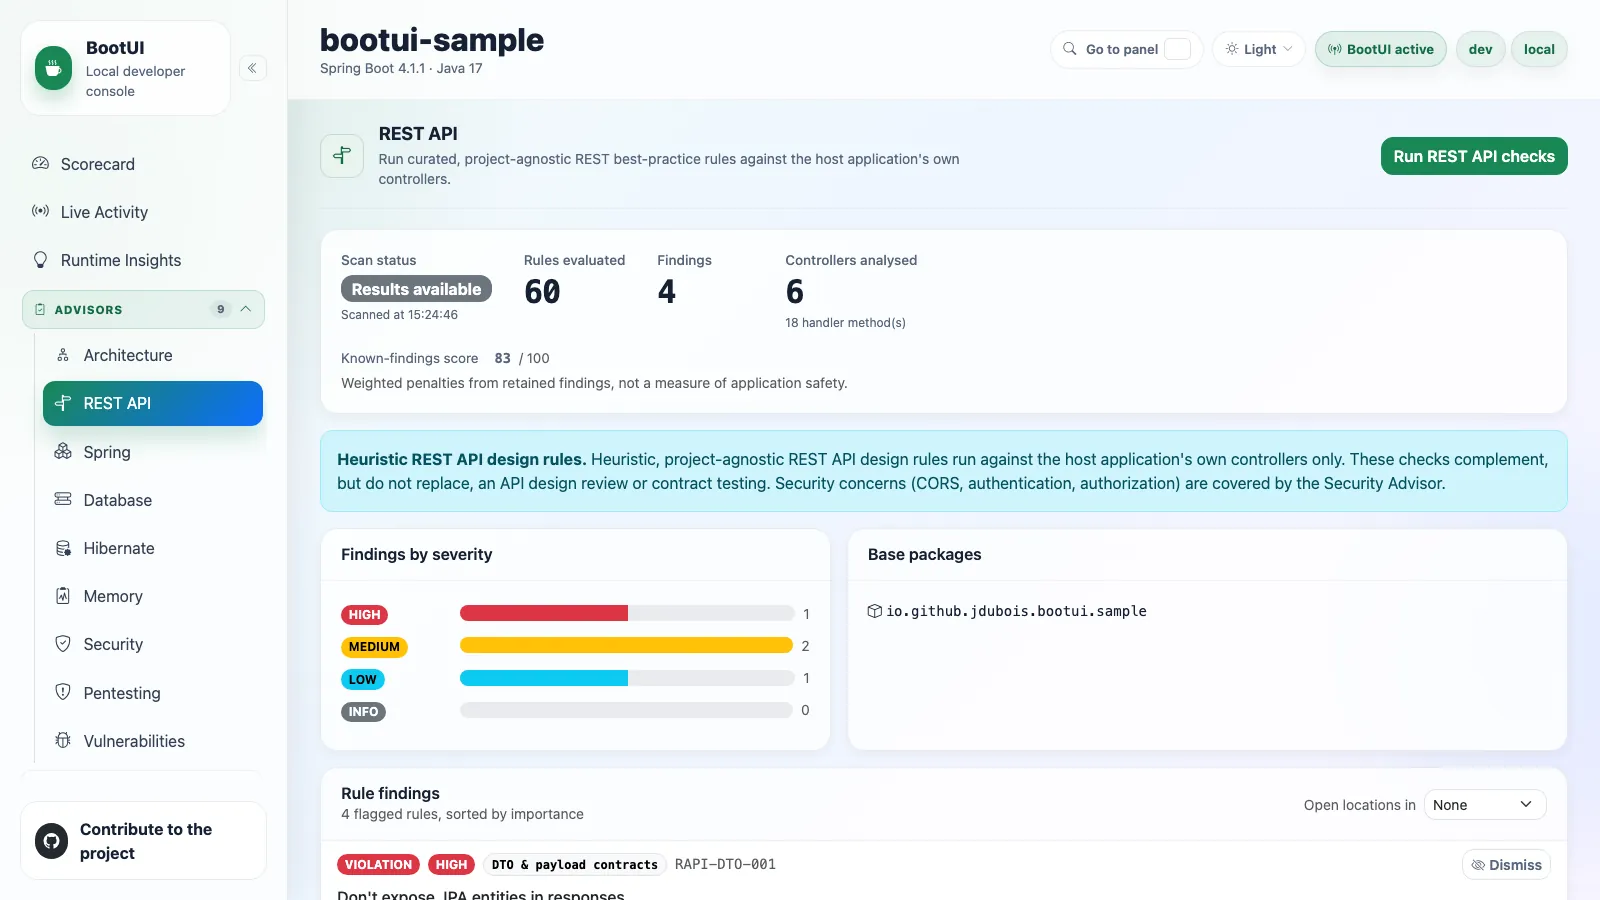Click the dev profile badge

coord(1481,49)
